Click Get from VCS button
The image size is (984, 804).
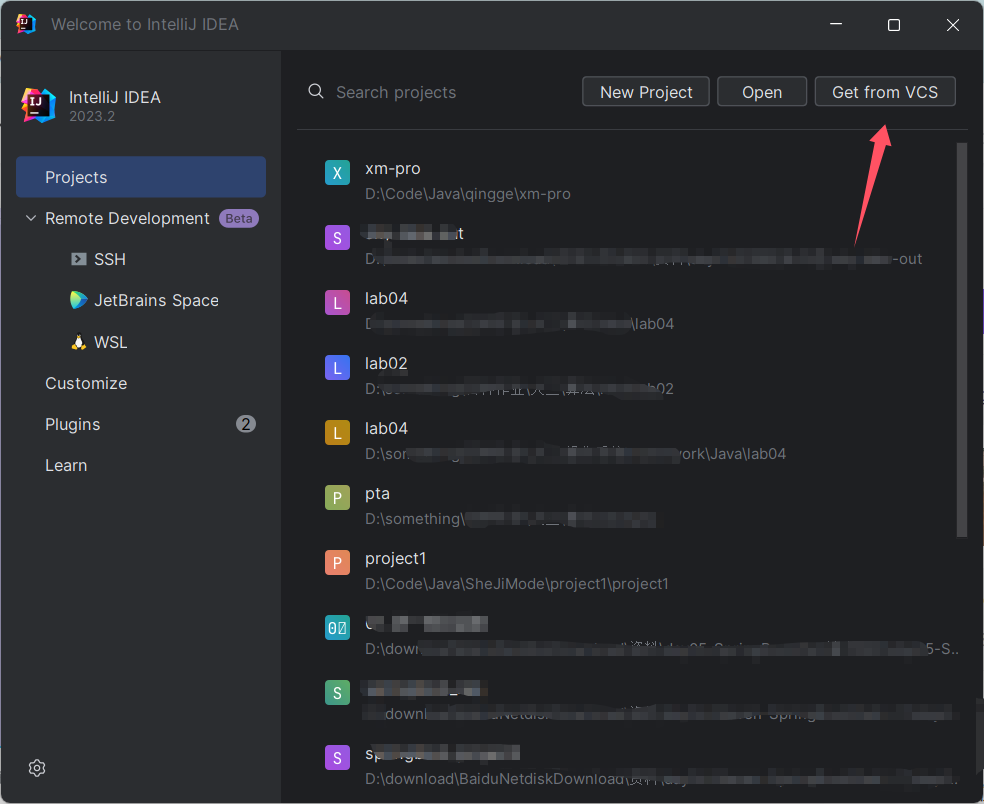click(885, 92)
